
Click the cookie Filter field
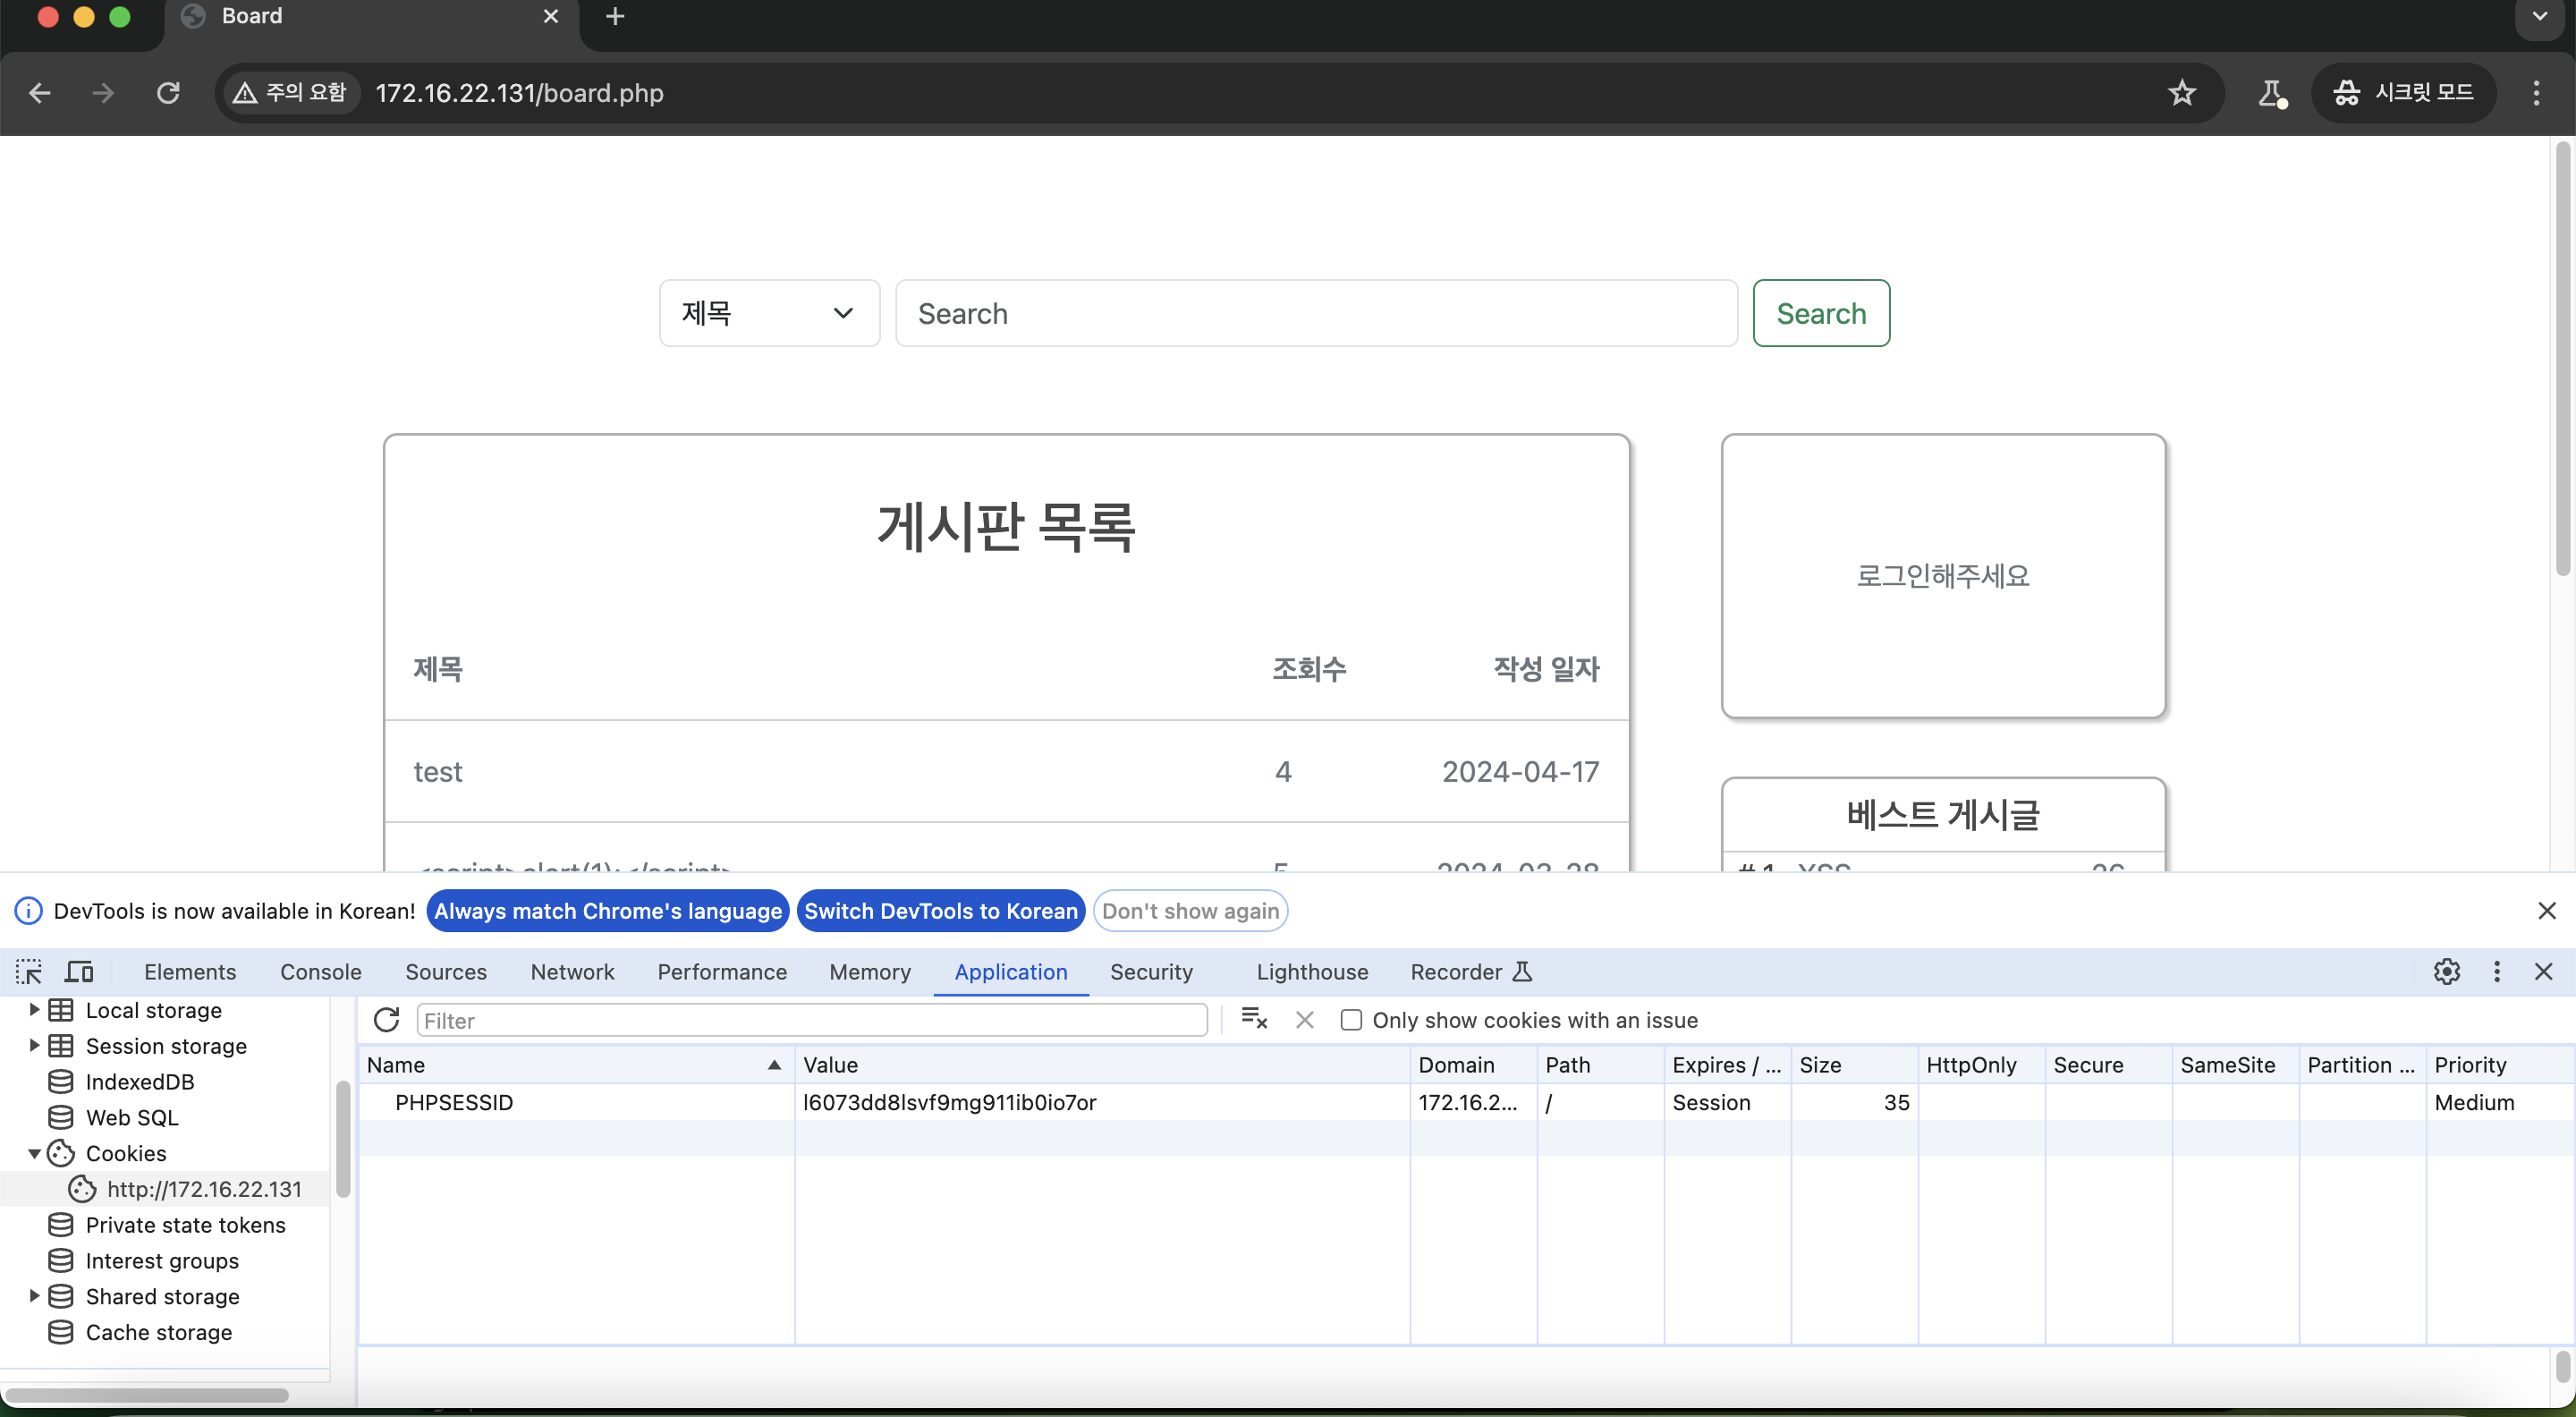[811, 1020]
